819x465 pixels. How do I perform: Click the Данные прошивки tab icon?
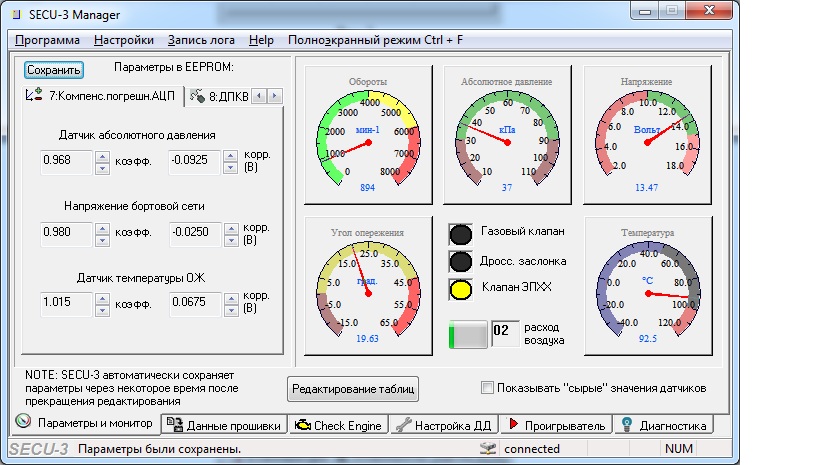click(x=175, y=425)
